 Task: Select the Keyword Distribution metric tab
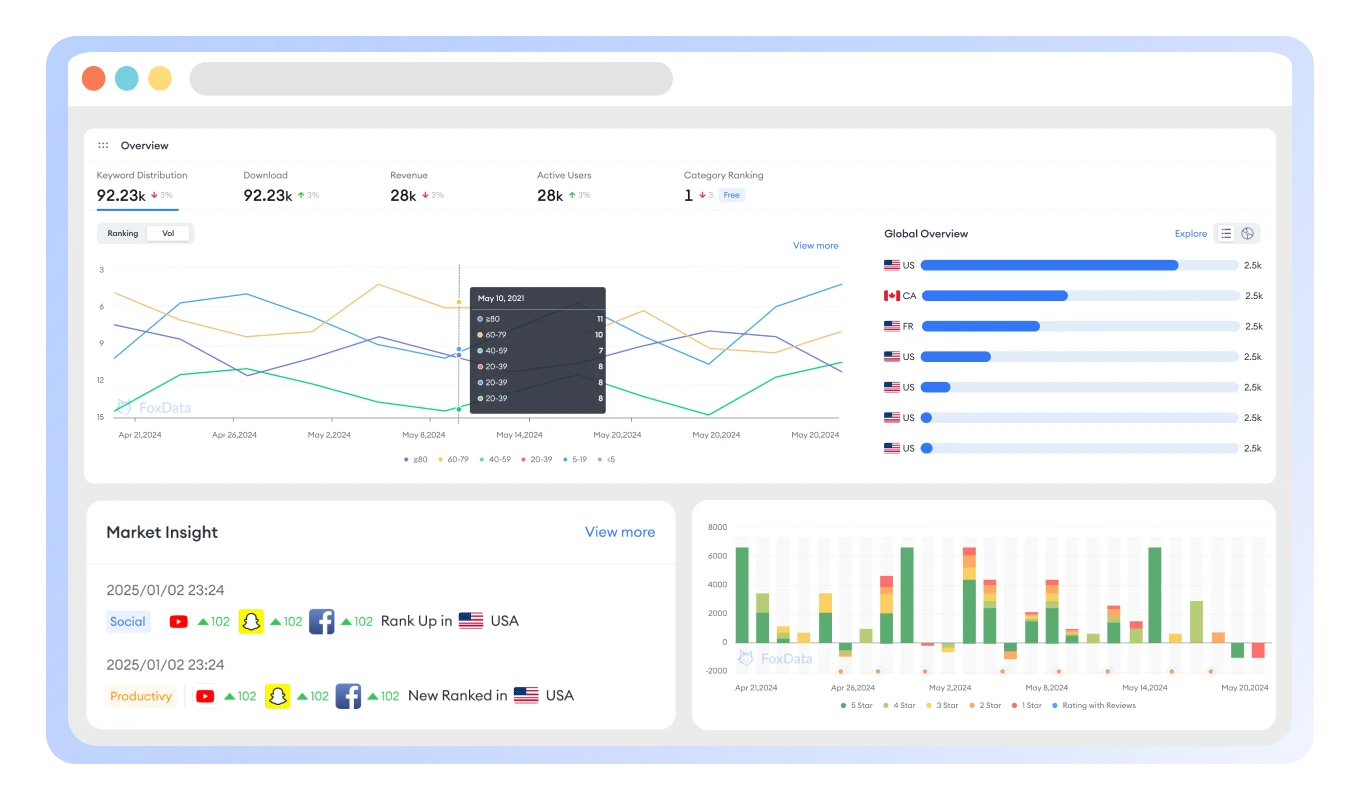pos(141,186)
